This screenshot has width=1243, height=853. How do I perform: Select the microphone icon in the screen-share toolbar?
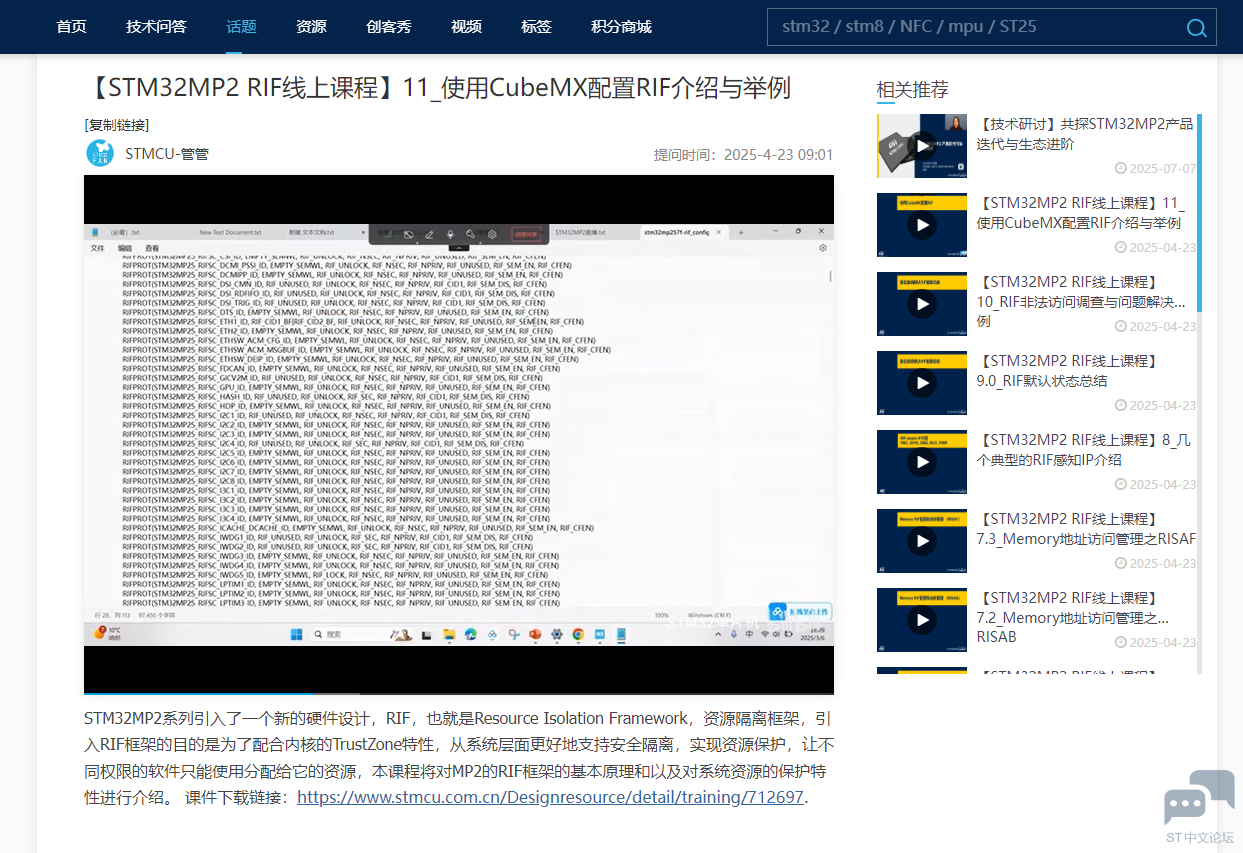point(450,232)
